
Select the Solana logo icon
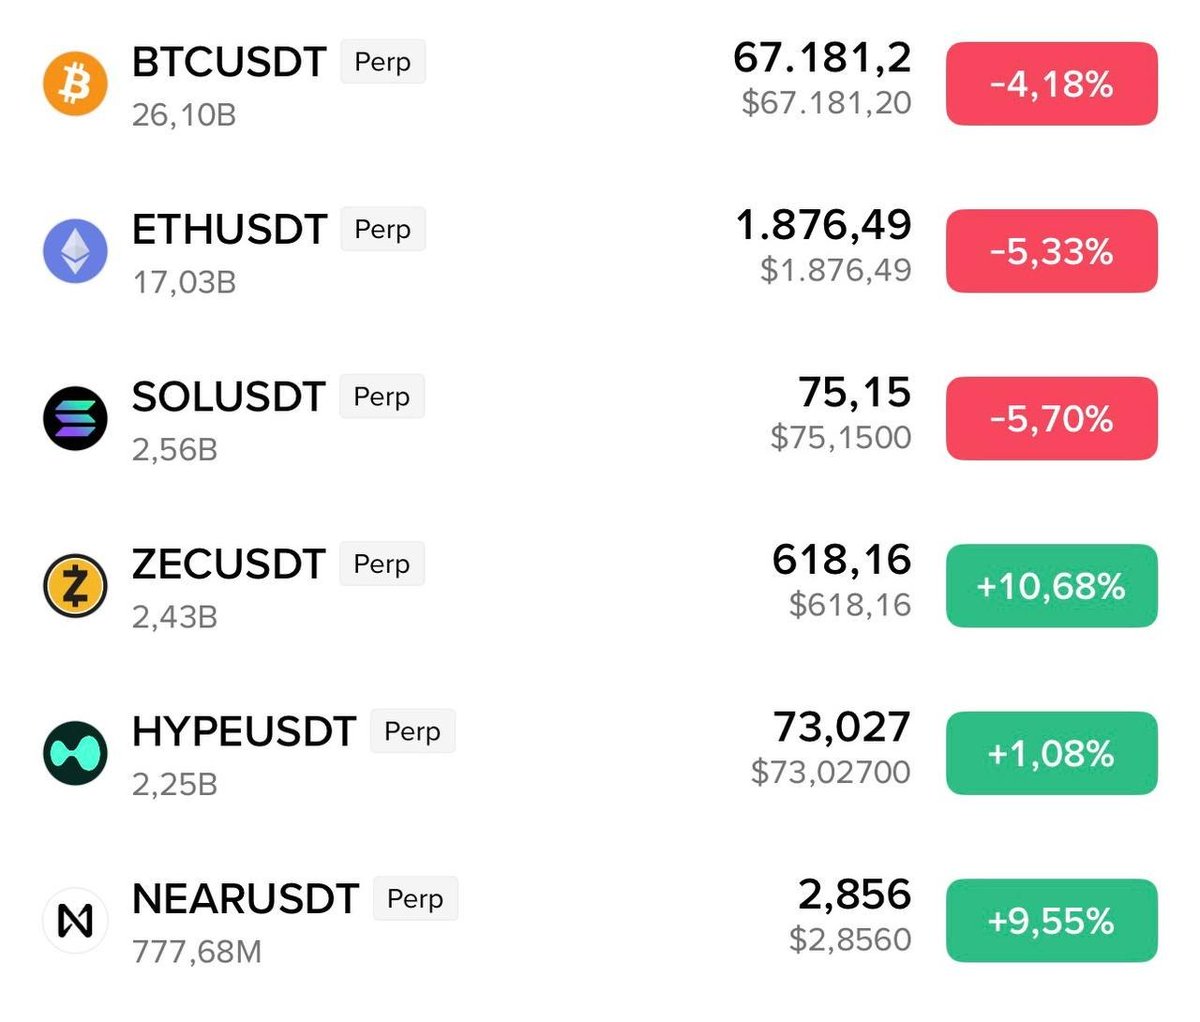pos(75,418)
